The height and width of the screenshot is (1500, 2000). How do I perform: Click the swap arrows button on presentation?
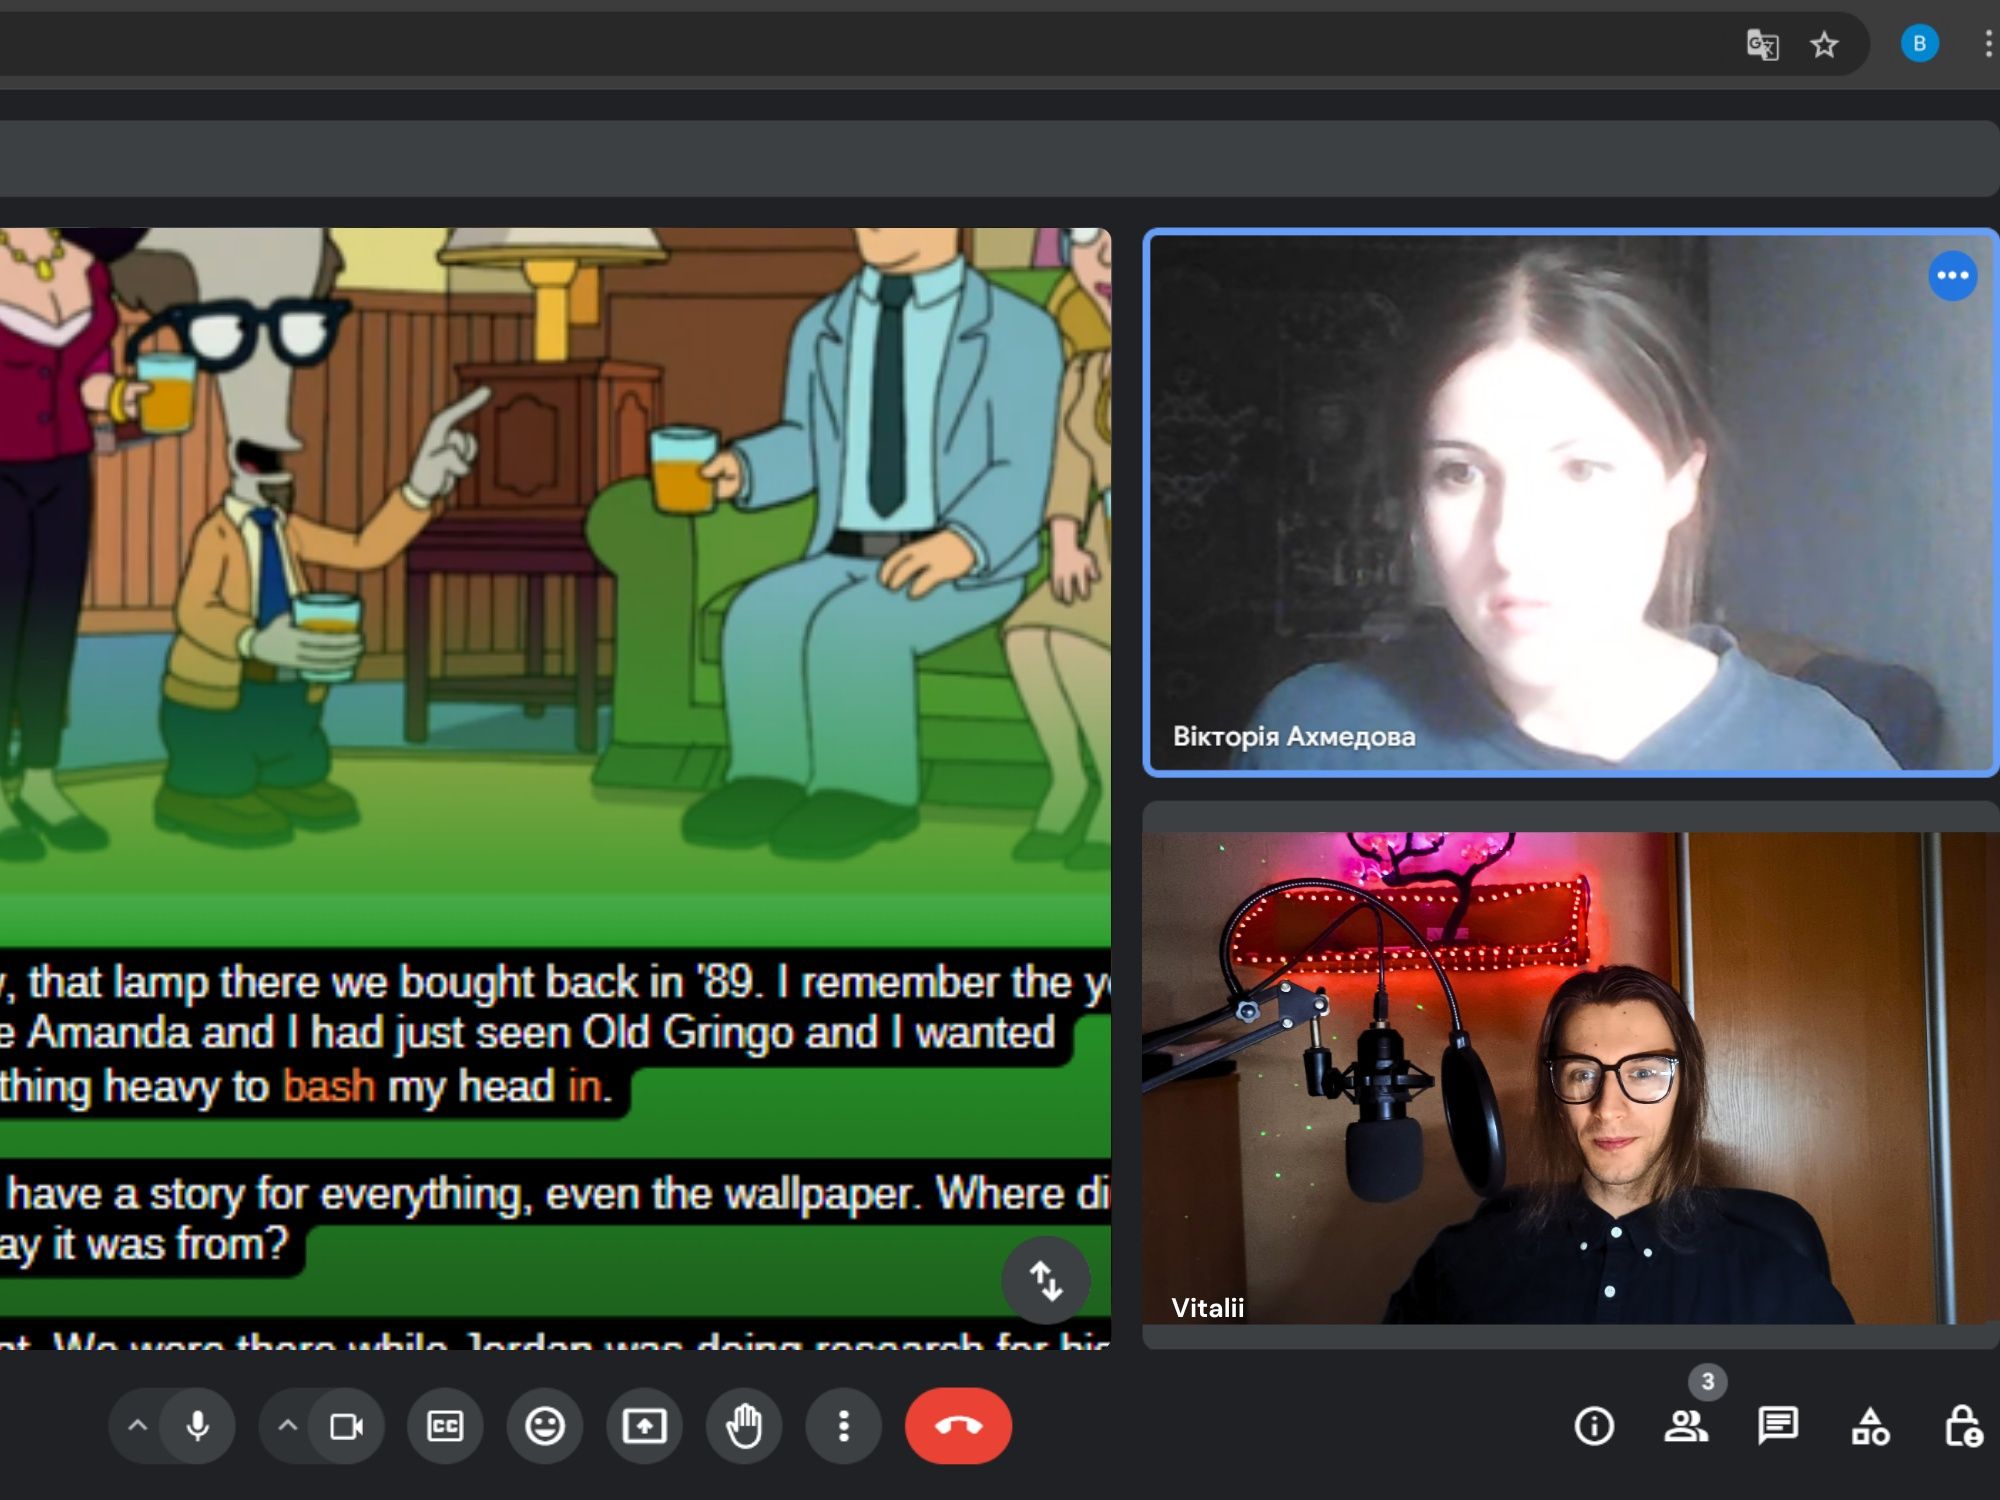click(1046, 1281)
